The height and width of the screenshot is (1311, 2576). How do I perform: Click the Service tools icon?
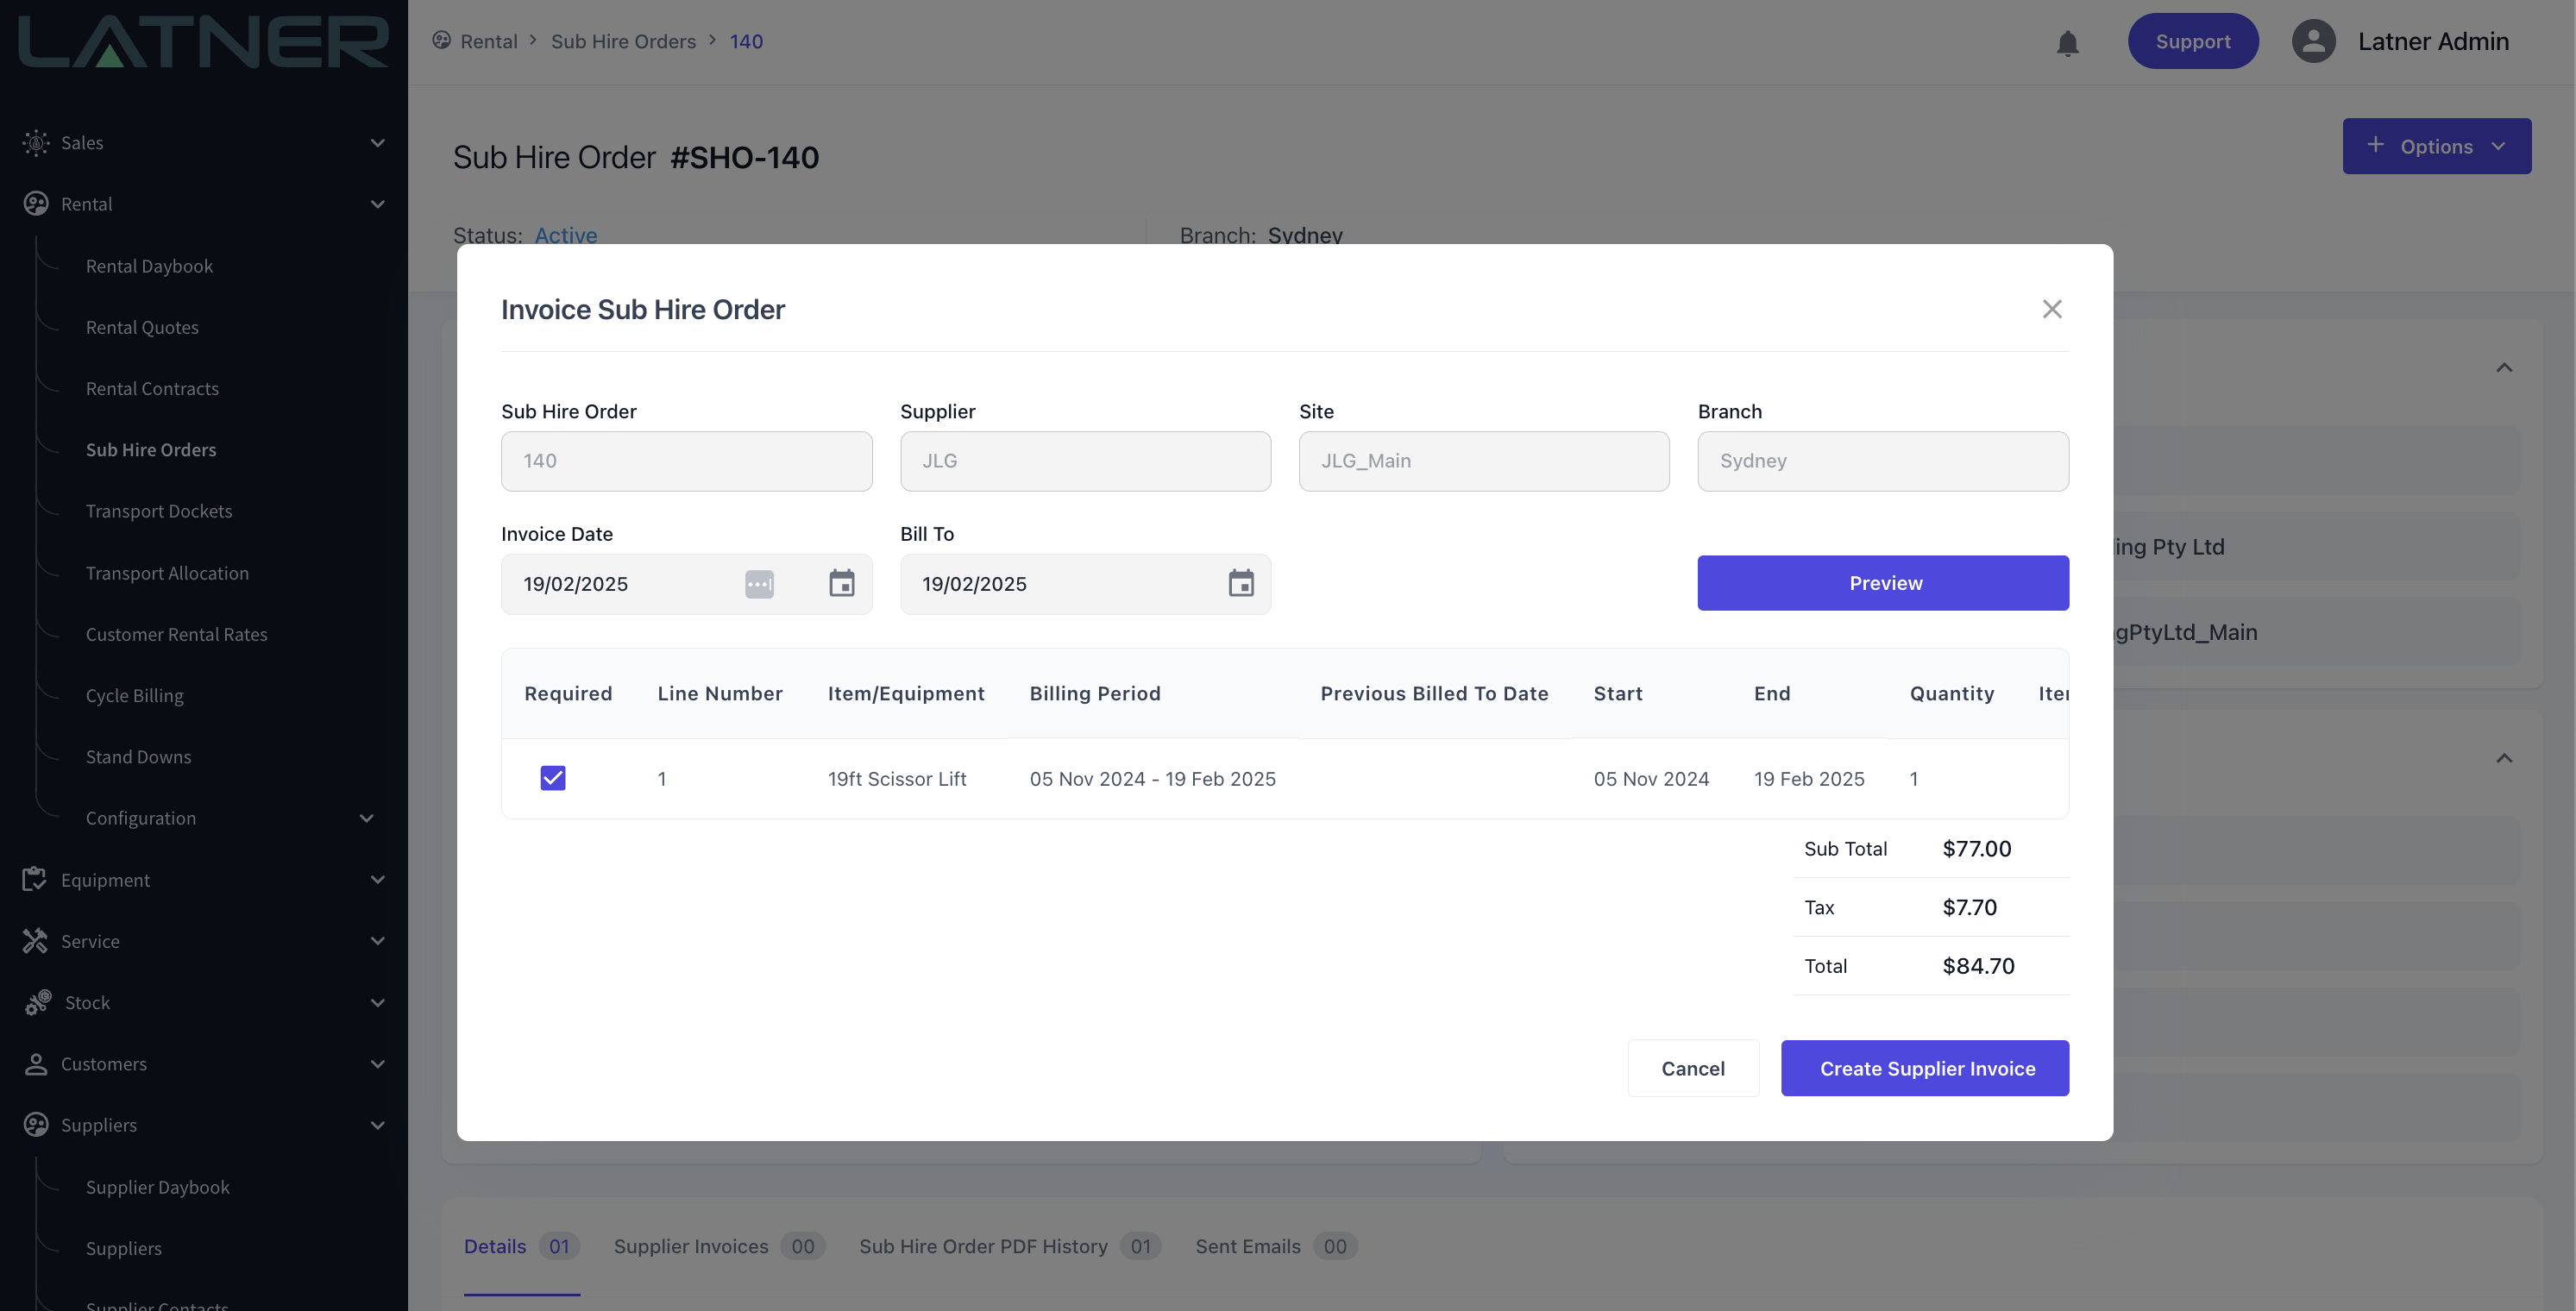pyautogui.click(x=35, y=940)
